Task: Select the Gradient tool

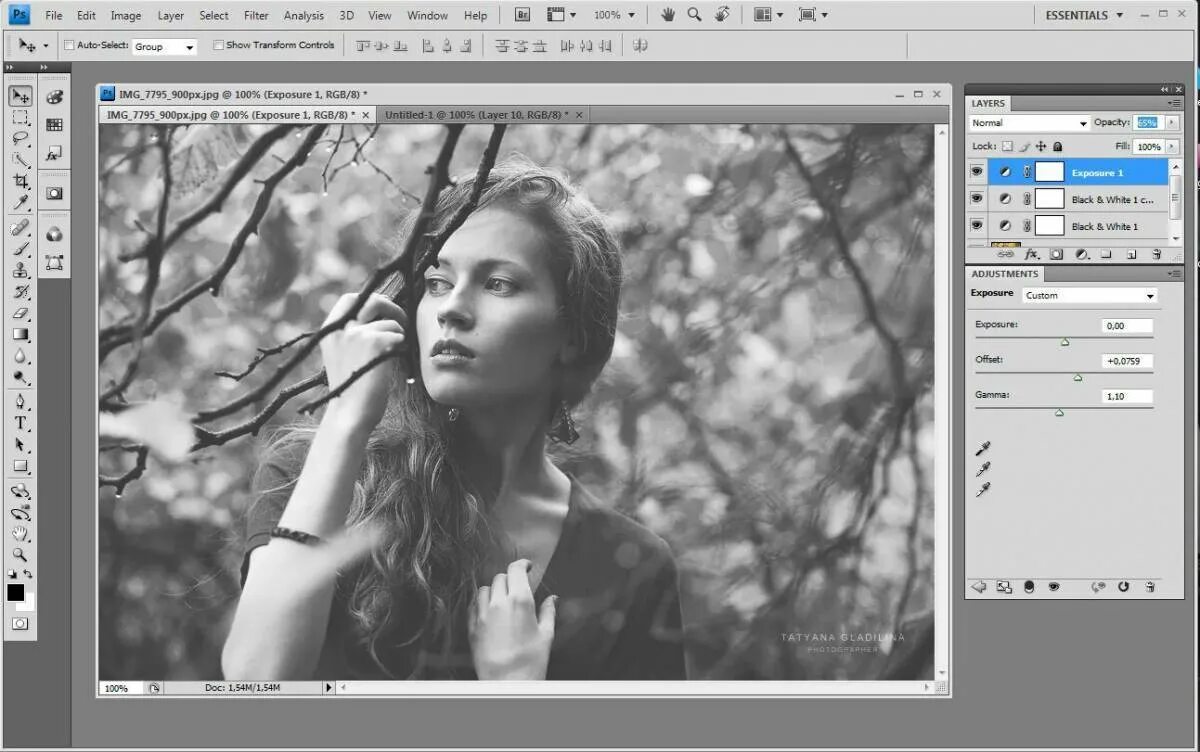Action: [20, 335]
